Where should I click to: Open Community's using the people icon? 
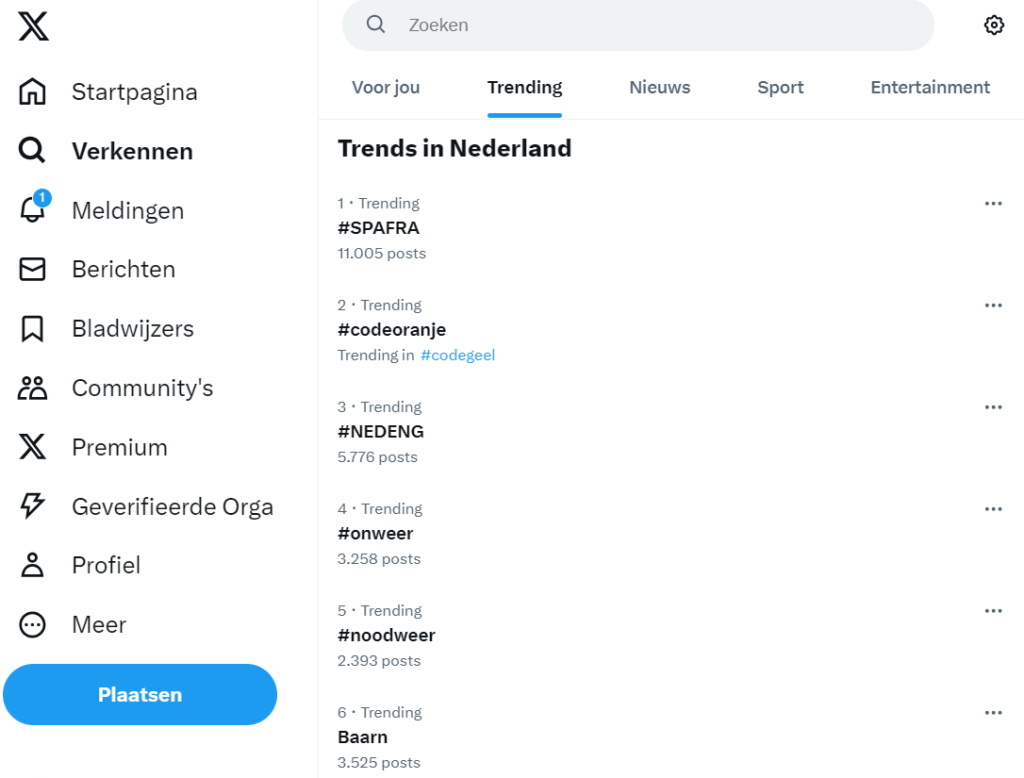33,388
